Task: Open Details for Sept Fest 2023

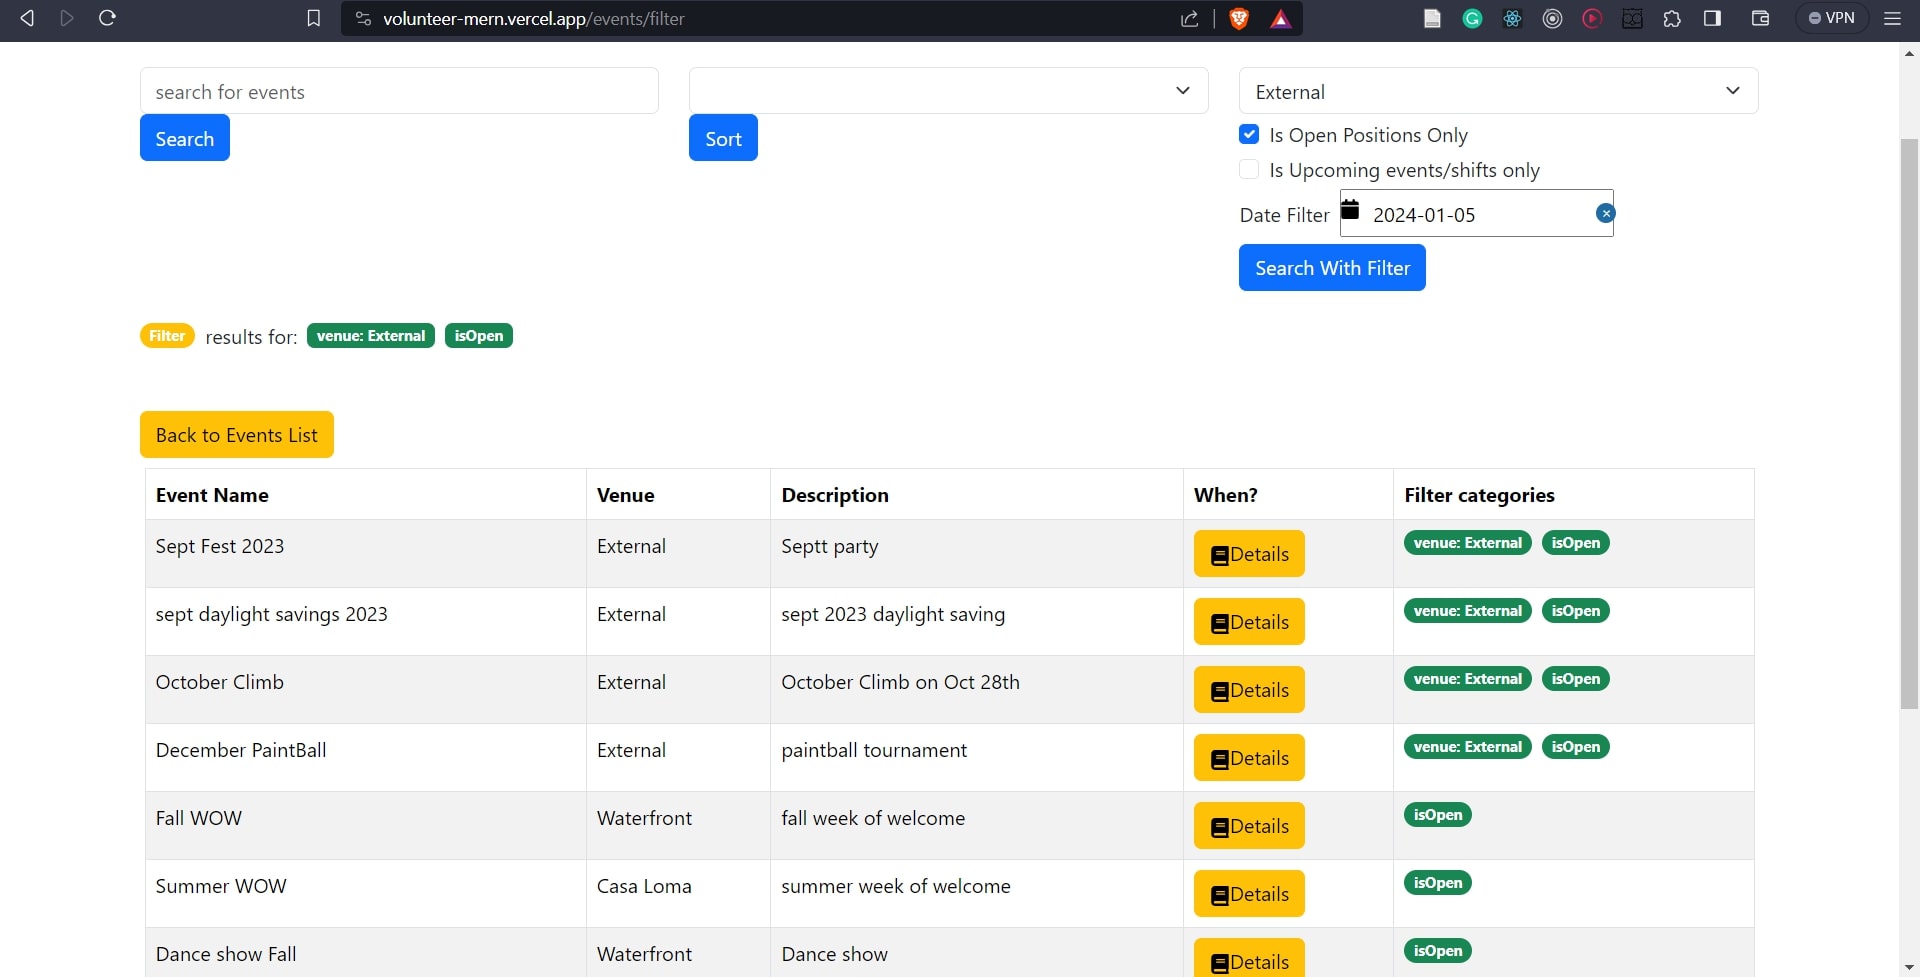Action: click(1249, 554)
